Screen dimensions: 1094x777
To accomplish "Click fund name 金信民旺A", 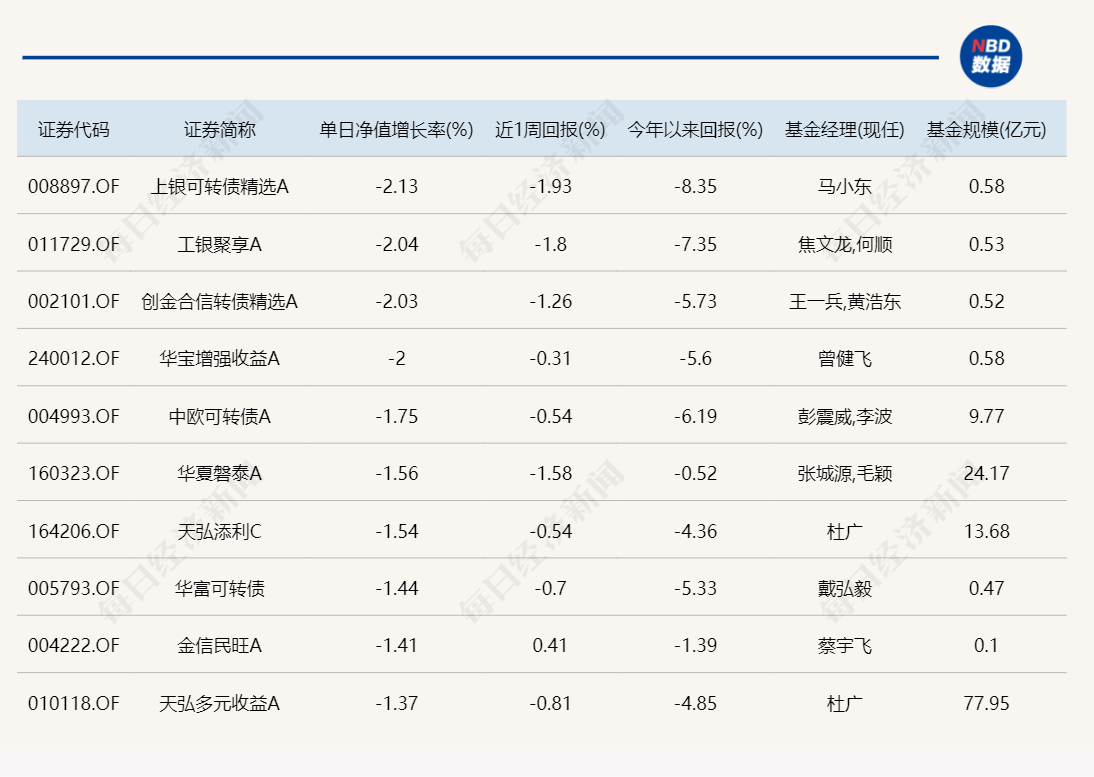I will (x=220, y=646).
